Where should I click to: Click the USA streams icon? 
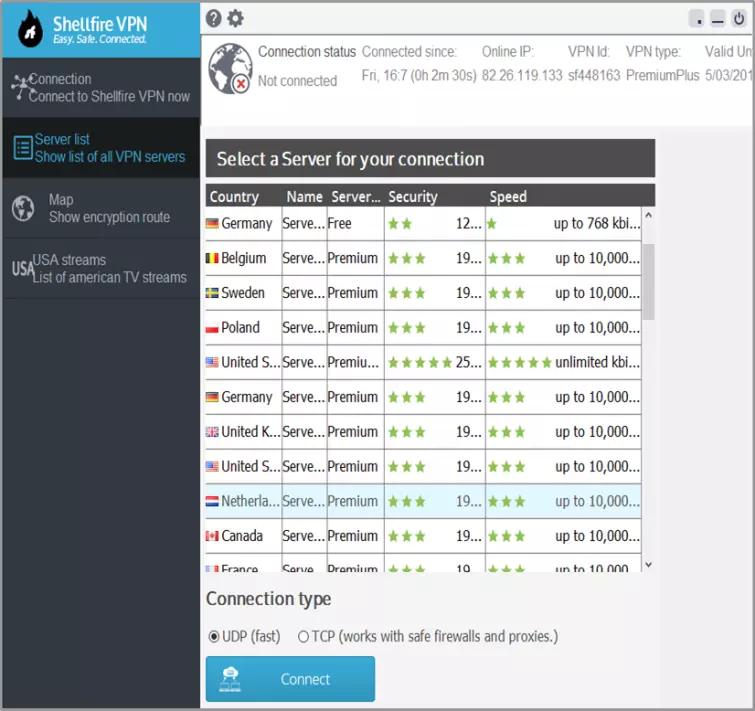(x=21, y=268)
